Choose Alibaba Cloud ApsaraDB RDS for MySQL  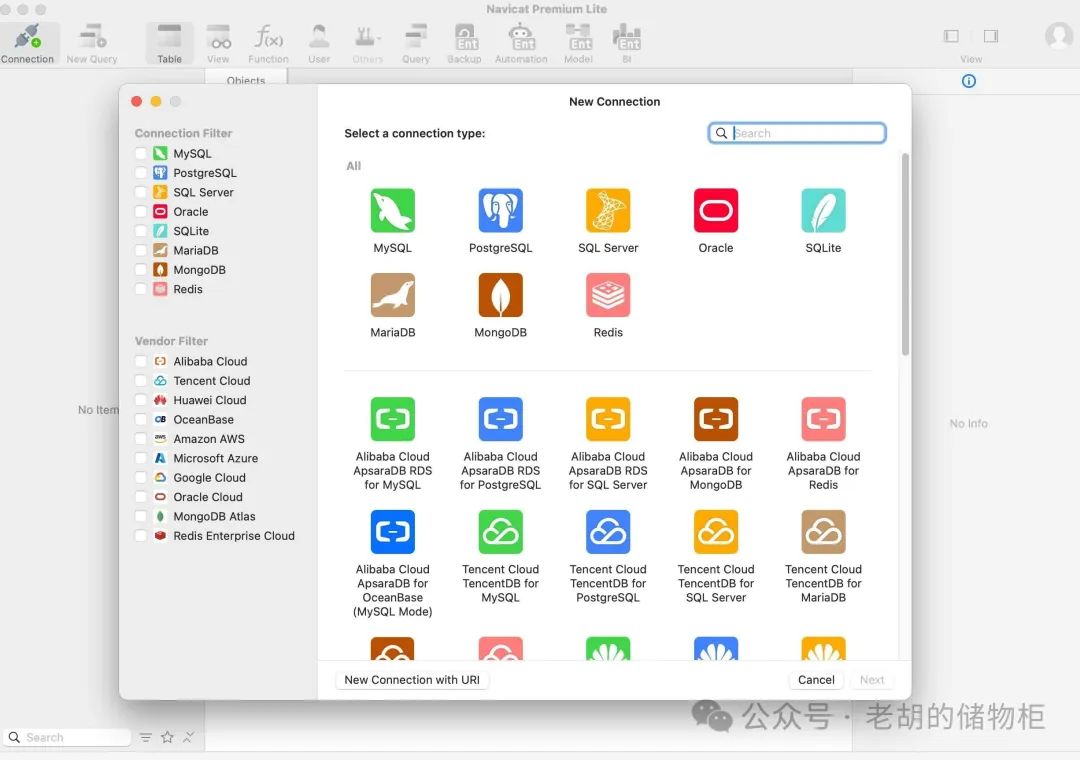[x=393, y=419]
